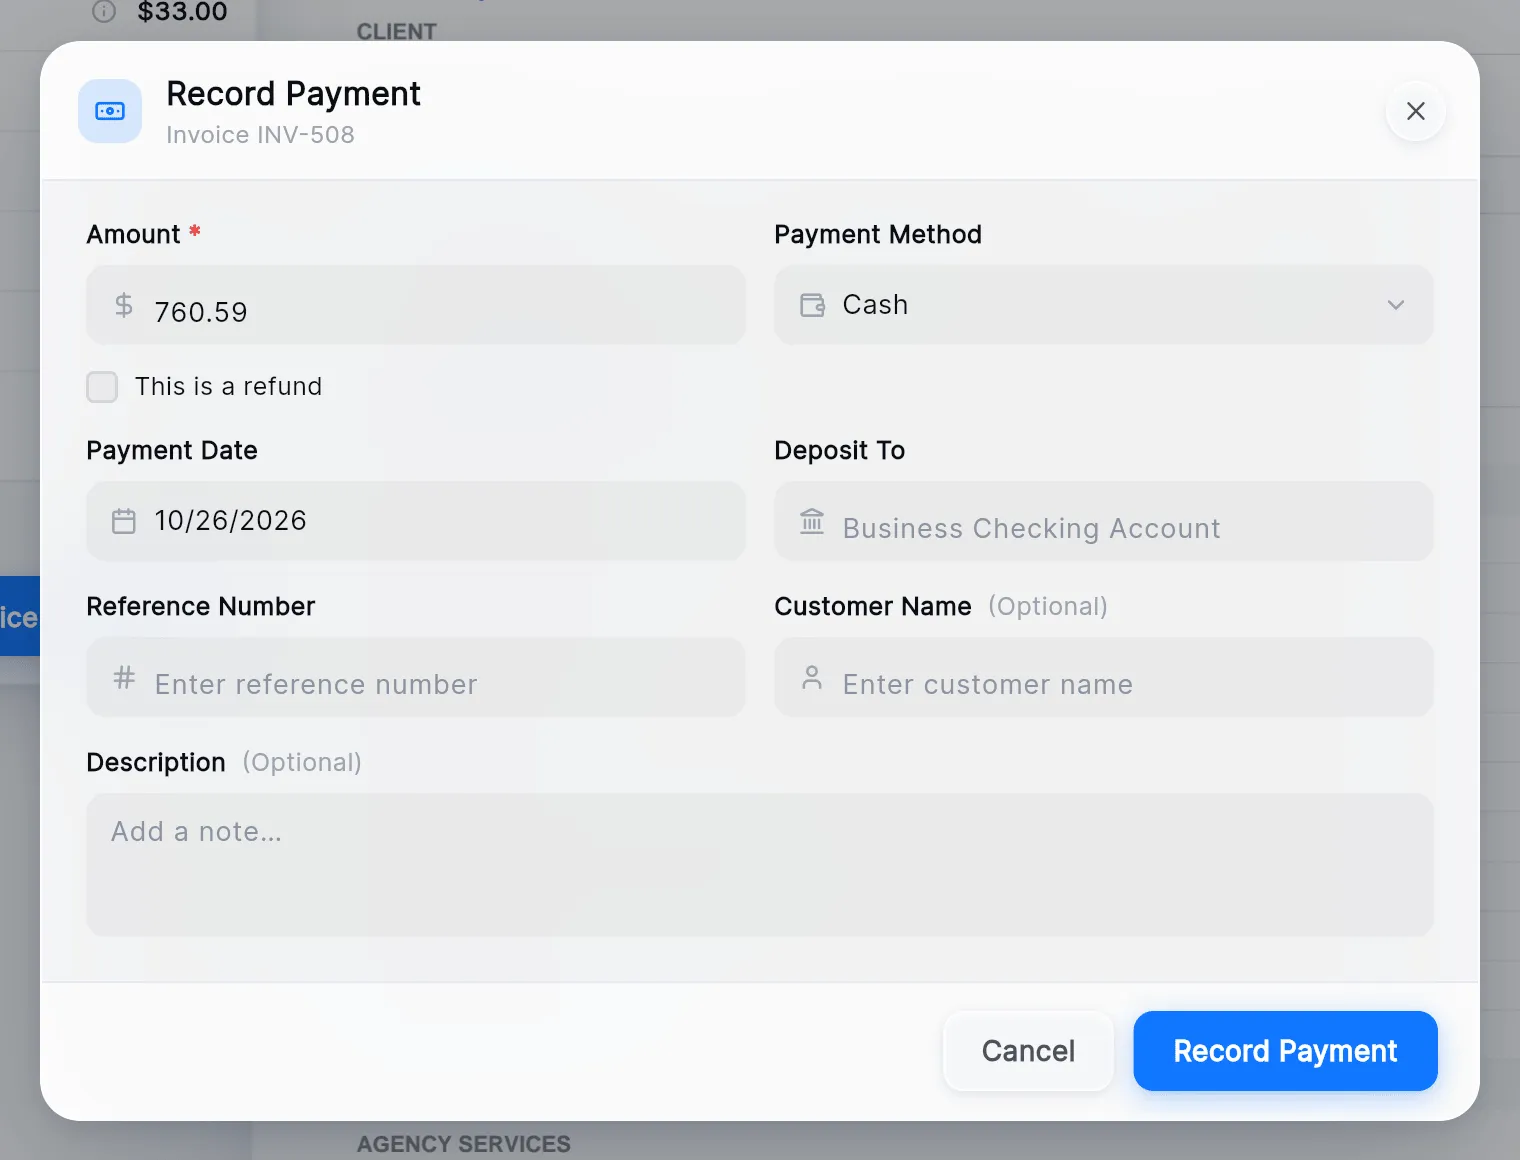The image size is (1520, 1160).
Task: Click the Payment Date label
Action: 172,451
